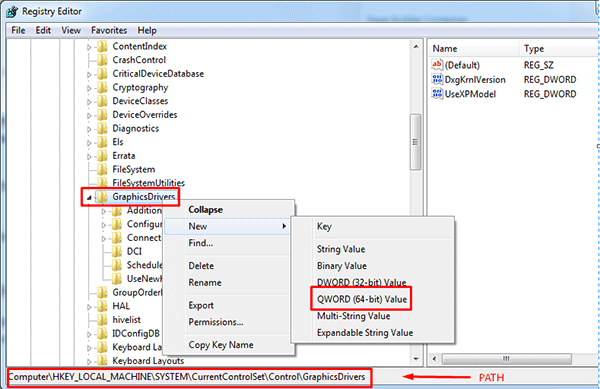This screenshot has height=389, width=600.
Task: Expand the HAL key
Action: 89,307
